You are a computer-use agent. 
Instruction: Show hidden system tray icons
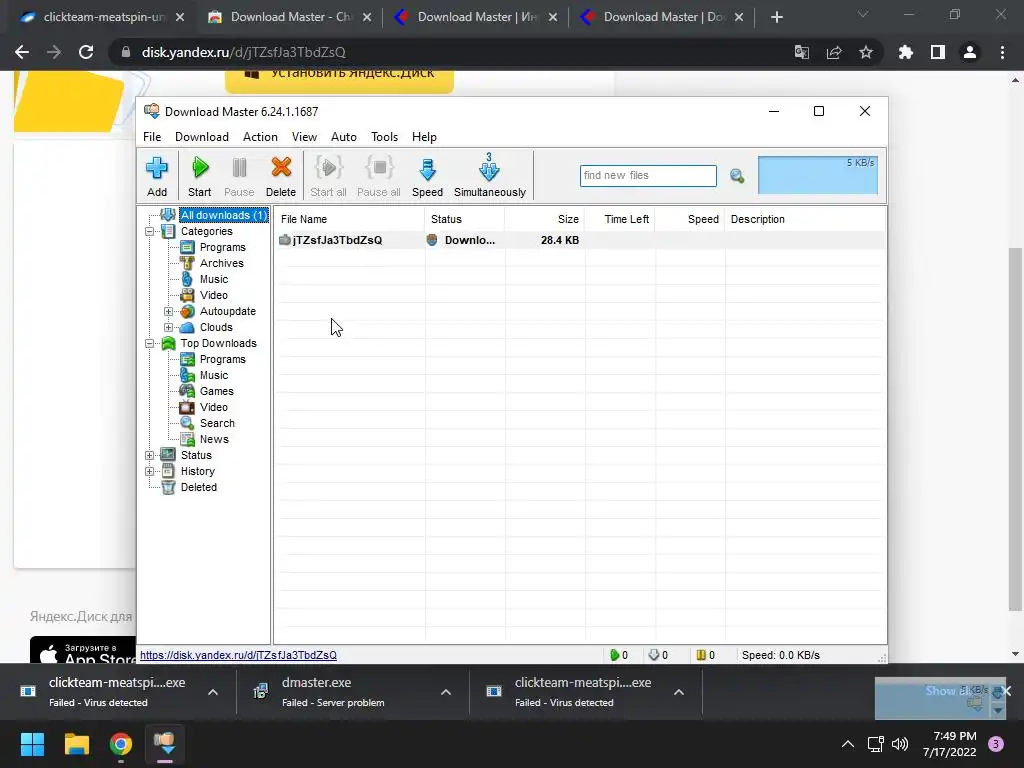pos(848,744)
